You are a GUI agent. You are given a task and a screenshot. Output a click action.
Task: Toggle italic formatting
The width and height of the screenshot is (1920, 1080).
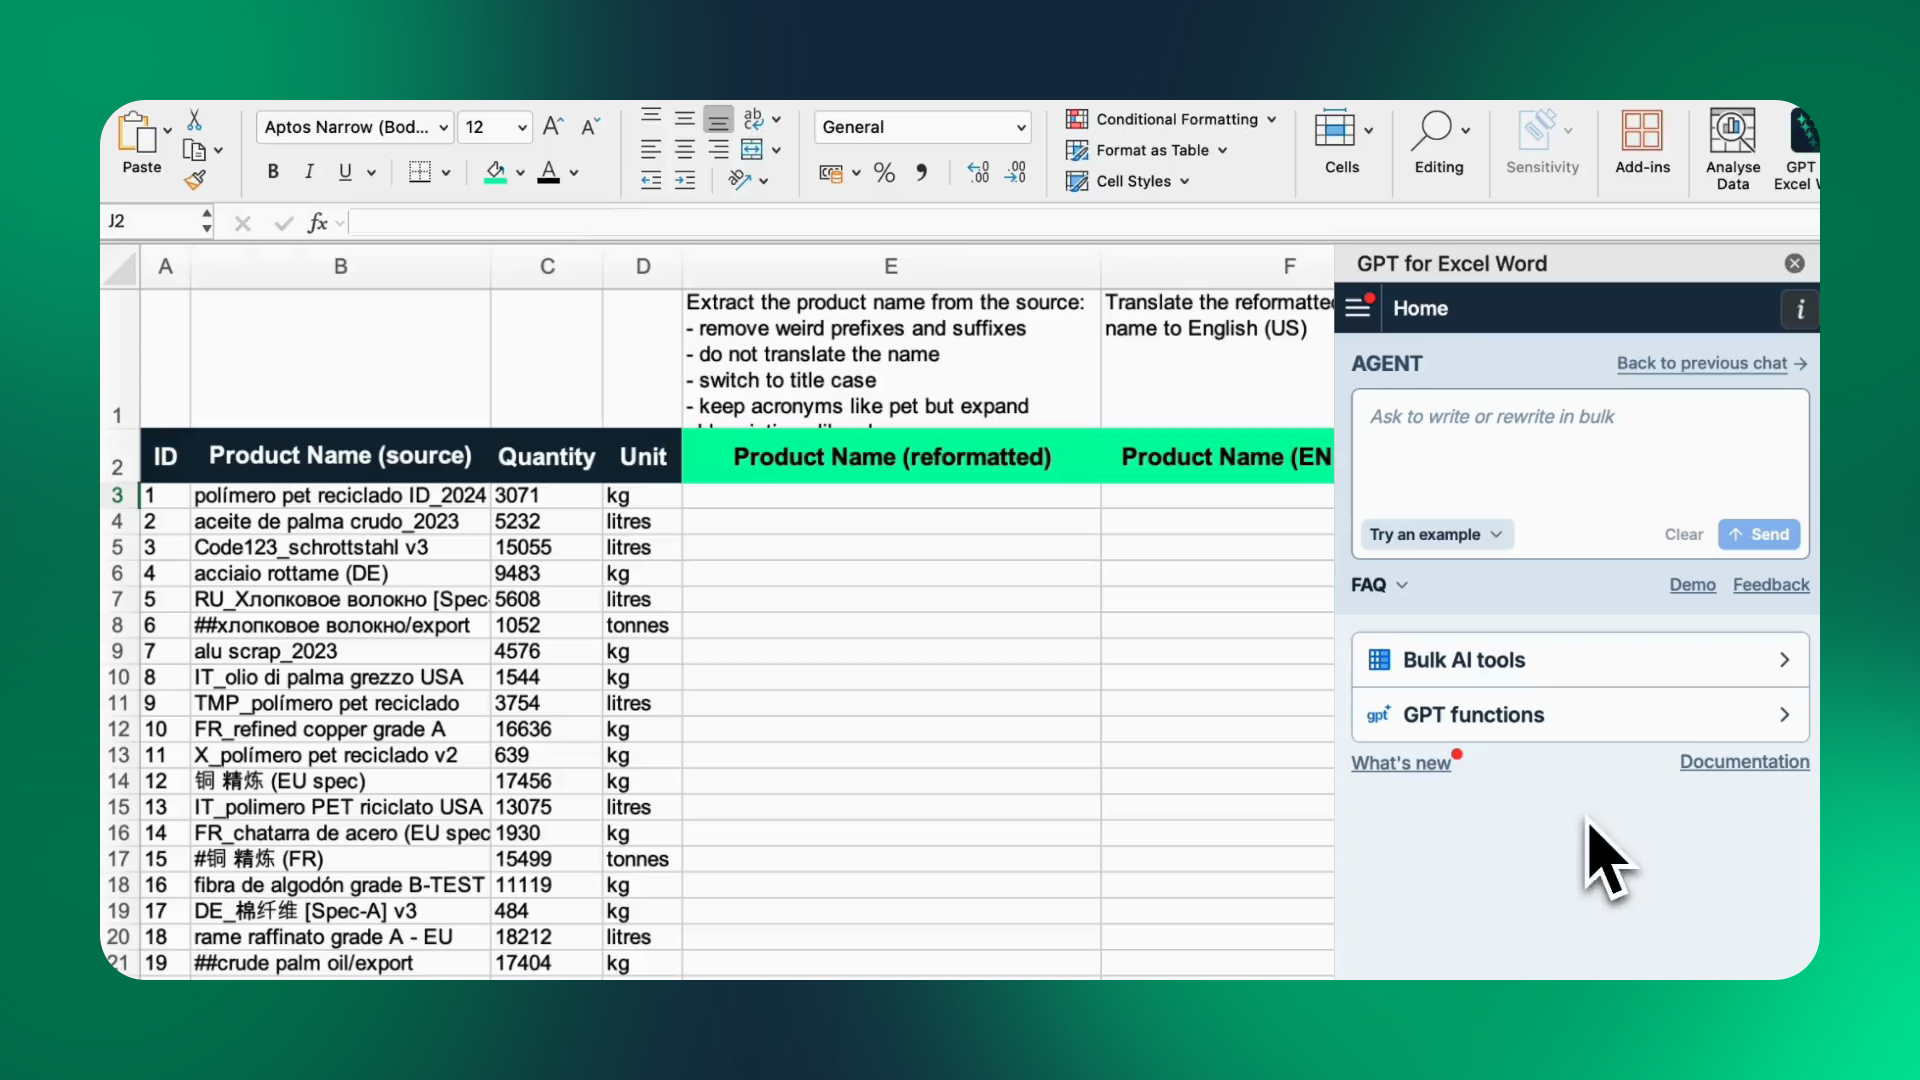point(309,172)
